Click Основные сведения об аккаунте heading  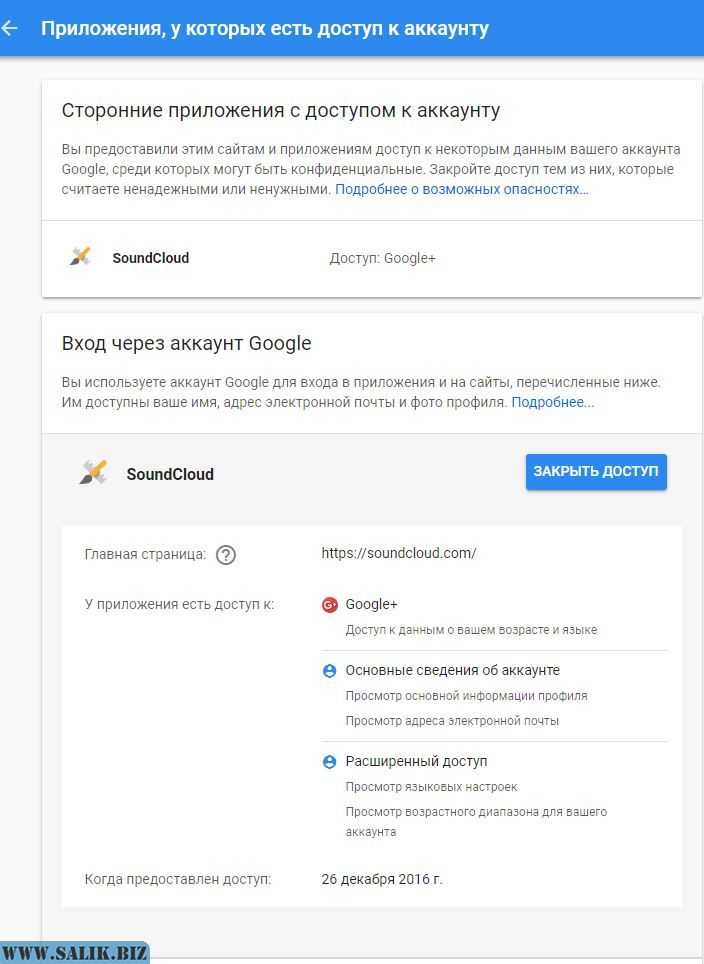pos(453,670)
